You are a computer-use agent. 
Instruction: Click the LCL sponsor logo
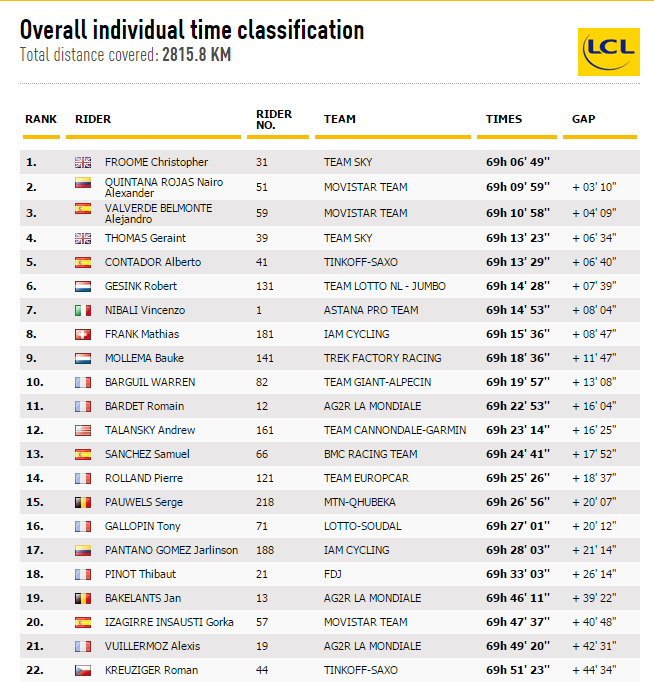pyautogui.click(x=608, y=52)
